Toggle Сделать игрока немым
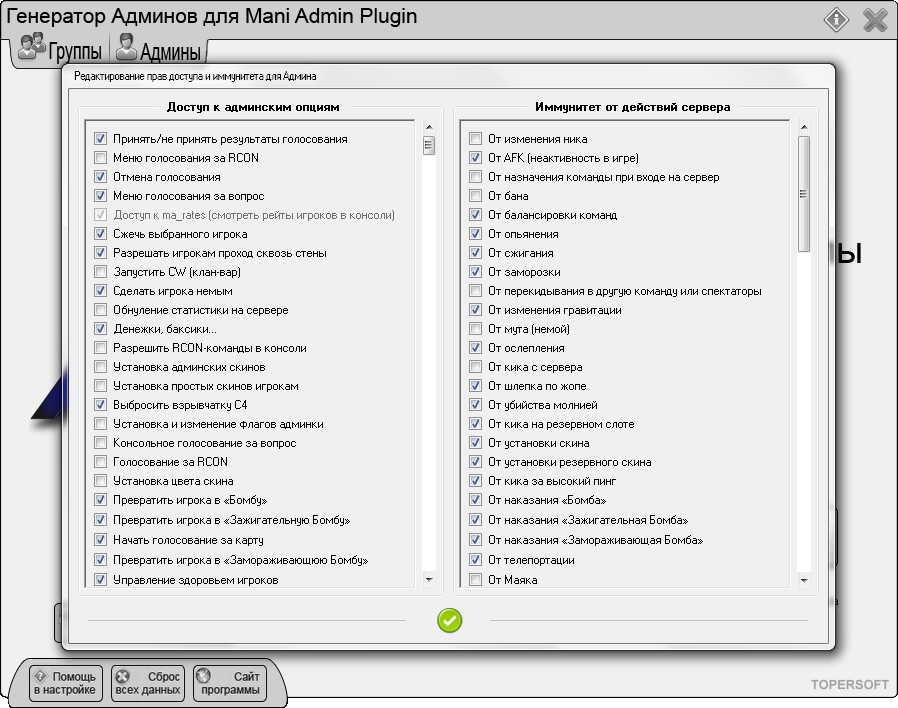898x708 pixels. (100, 291)
